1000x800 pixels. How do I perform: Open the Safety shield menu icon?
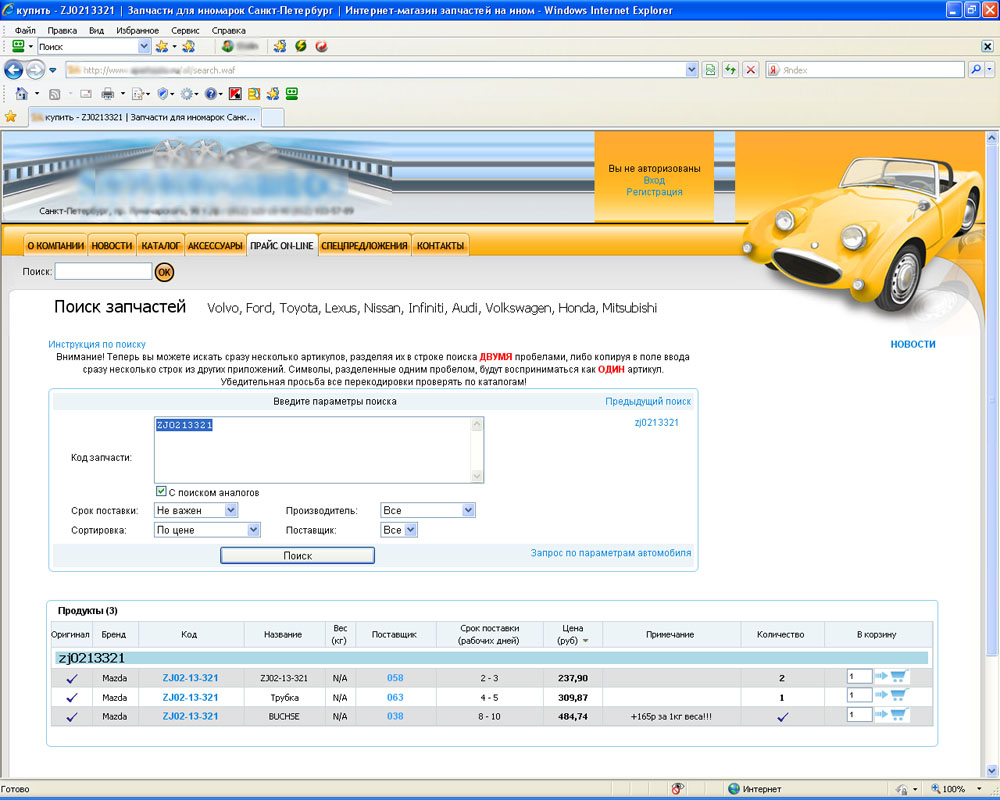(x=163, y=94)
